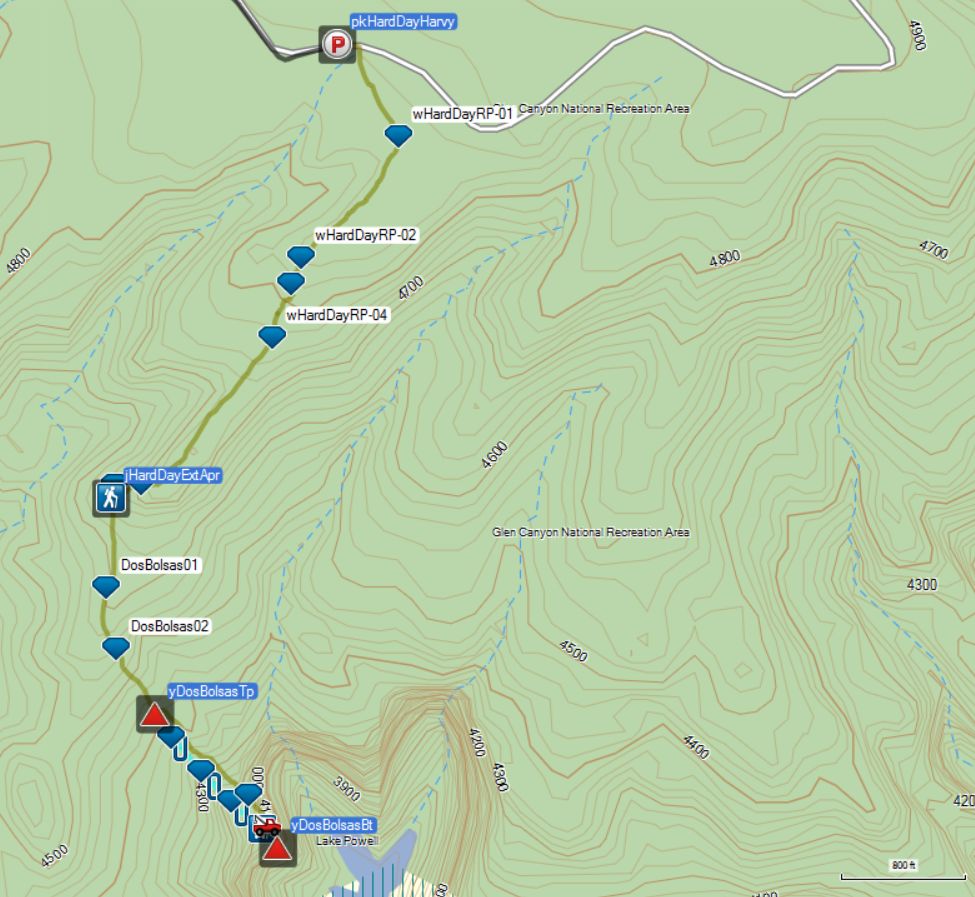Image resolution: width=975 pixels, height=897 pixels.
Task: Click the central Glen Canyon National Recreation Area label
Action: pyautogui.click(x=591, y=532)
